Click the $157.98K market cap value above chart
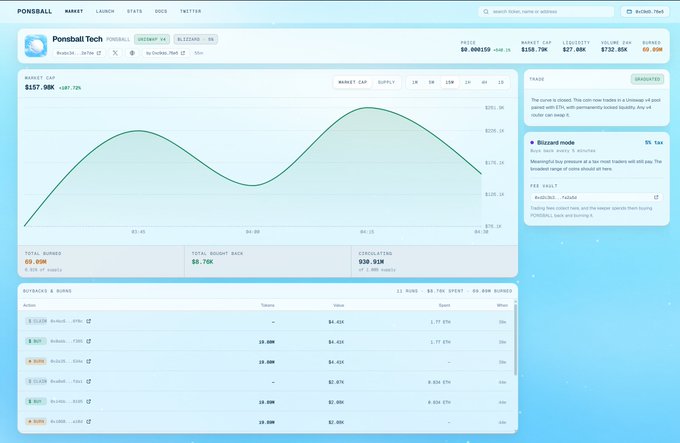Viewport: 680px width, 443px height. click(39, 88)
